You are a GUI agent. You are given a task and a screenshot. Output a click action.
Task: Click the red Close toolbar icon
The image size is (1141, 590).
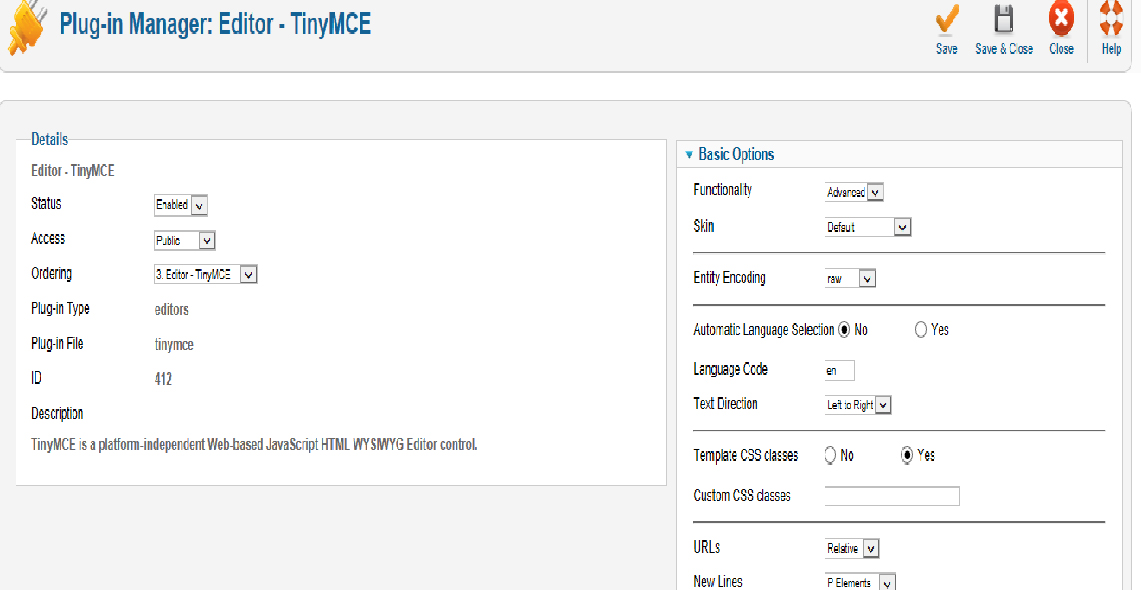1061,19
